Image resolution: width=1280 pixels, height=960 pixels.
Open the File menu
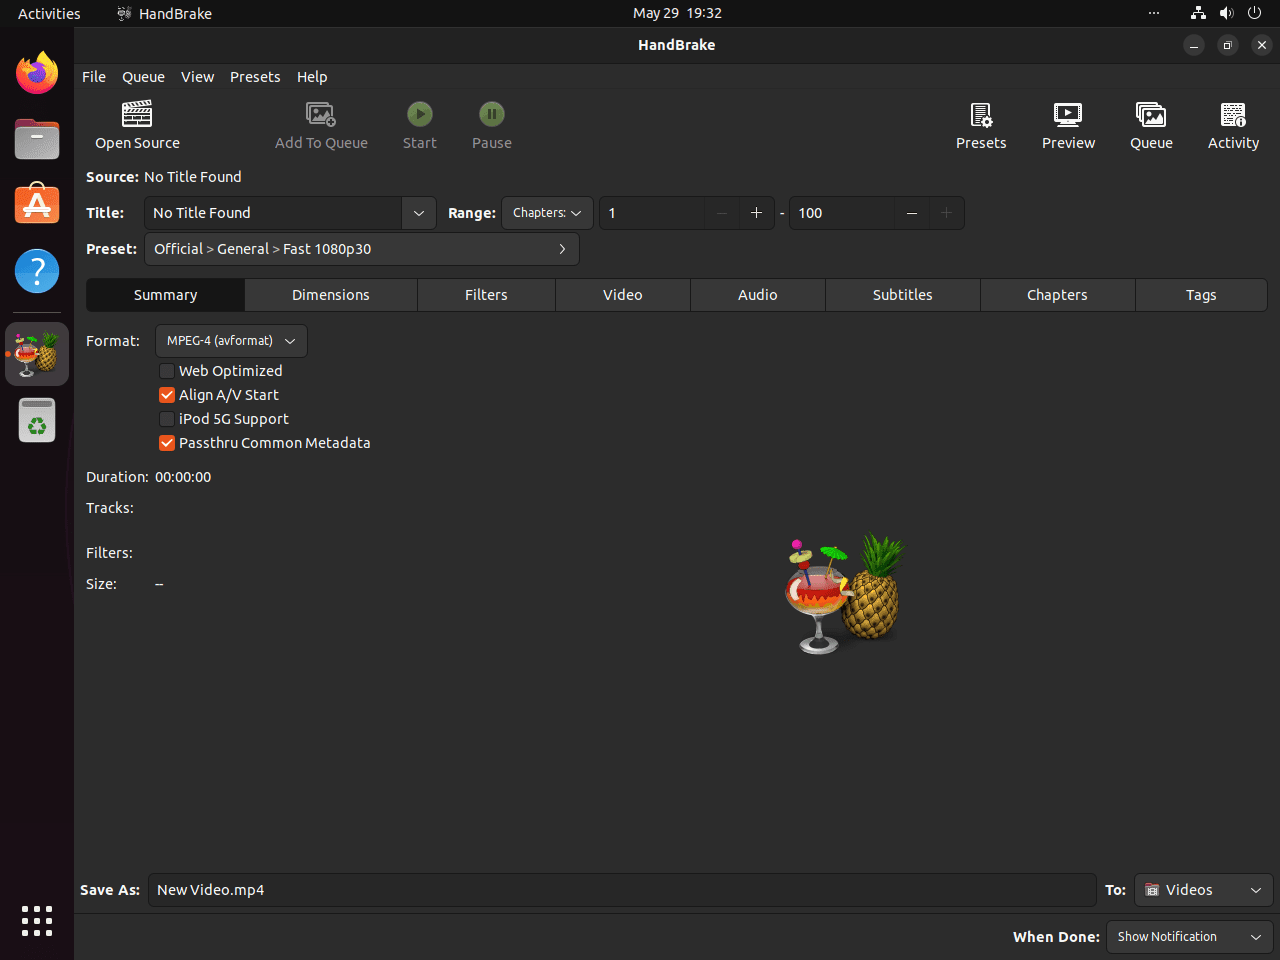tap(94, 77)
